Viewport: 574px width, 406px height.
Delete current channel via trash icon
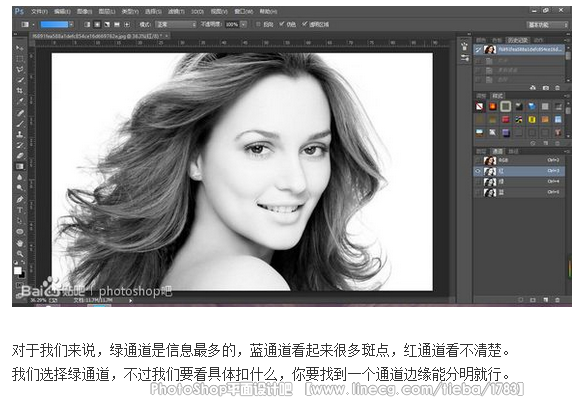pos(558,300)
